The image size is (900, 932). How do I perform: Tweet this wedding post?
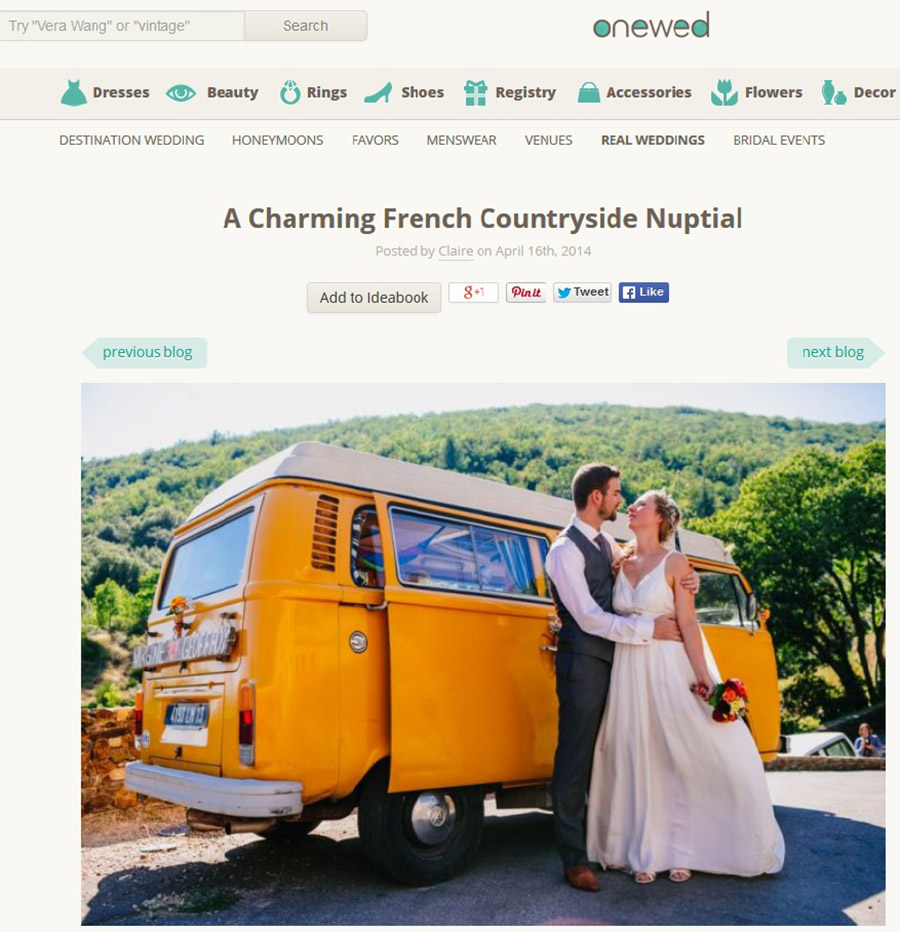582,292
